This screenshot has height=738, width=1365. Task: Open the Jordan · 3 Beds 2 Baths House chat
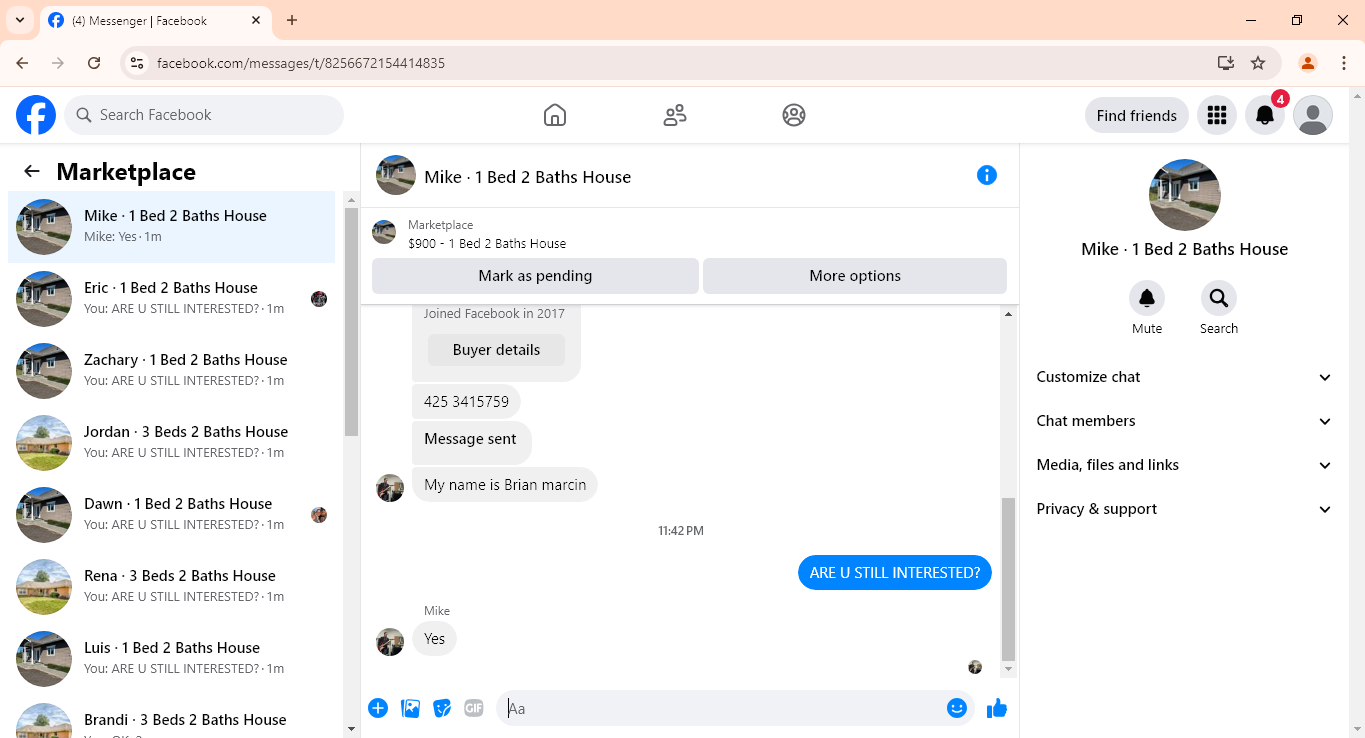pos(172,442)
